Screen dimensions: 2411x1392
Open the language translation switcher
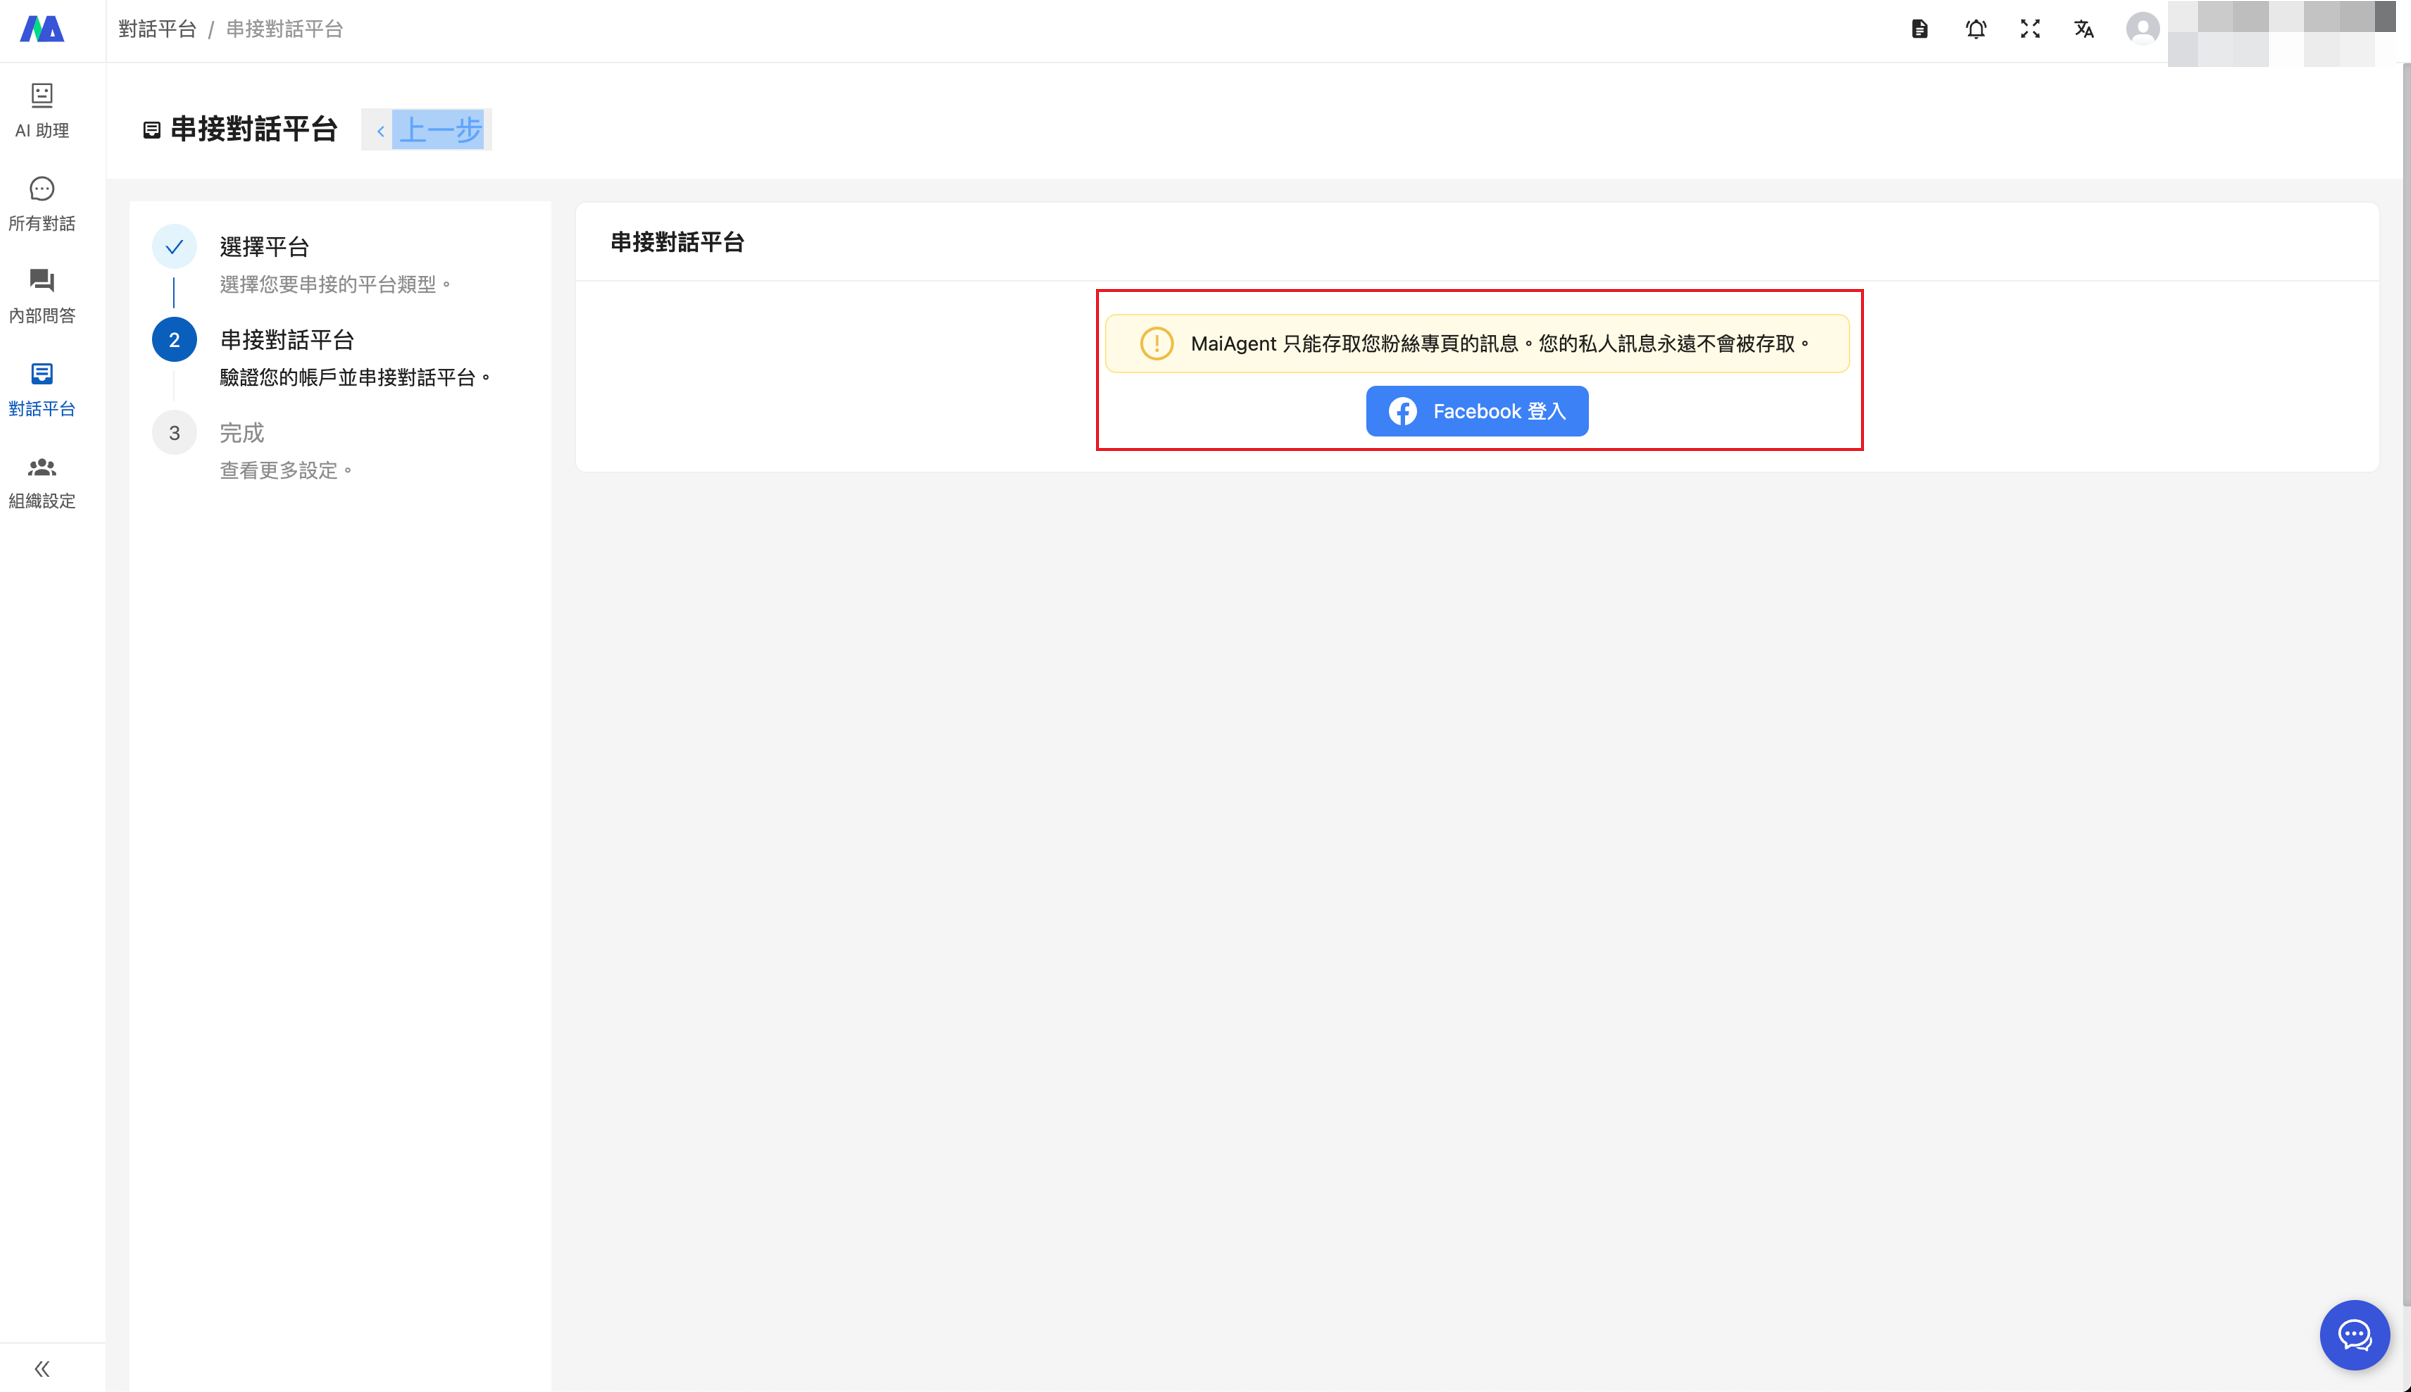coord(2084,29)
